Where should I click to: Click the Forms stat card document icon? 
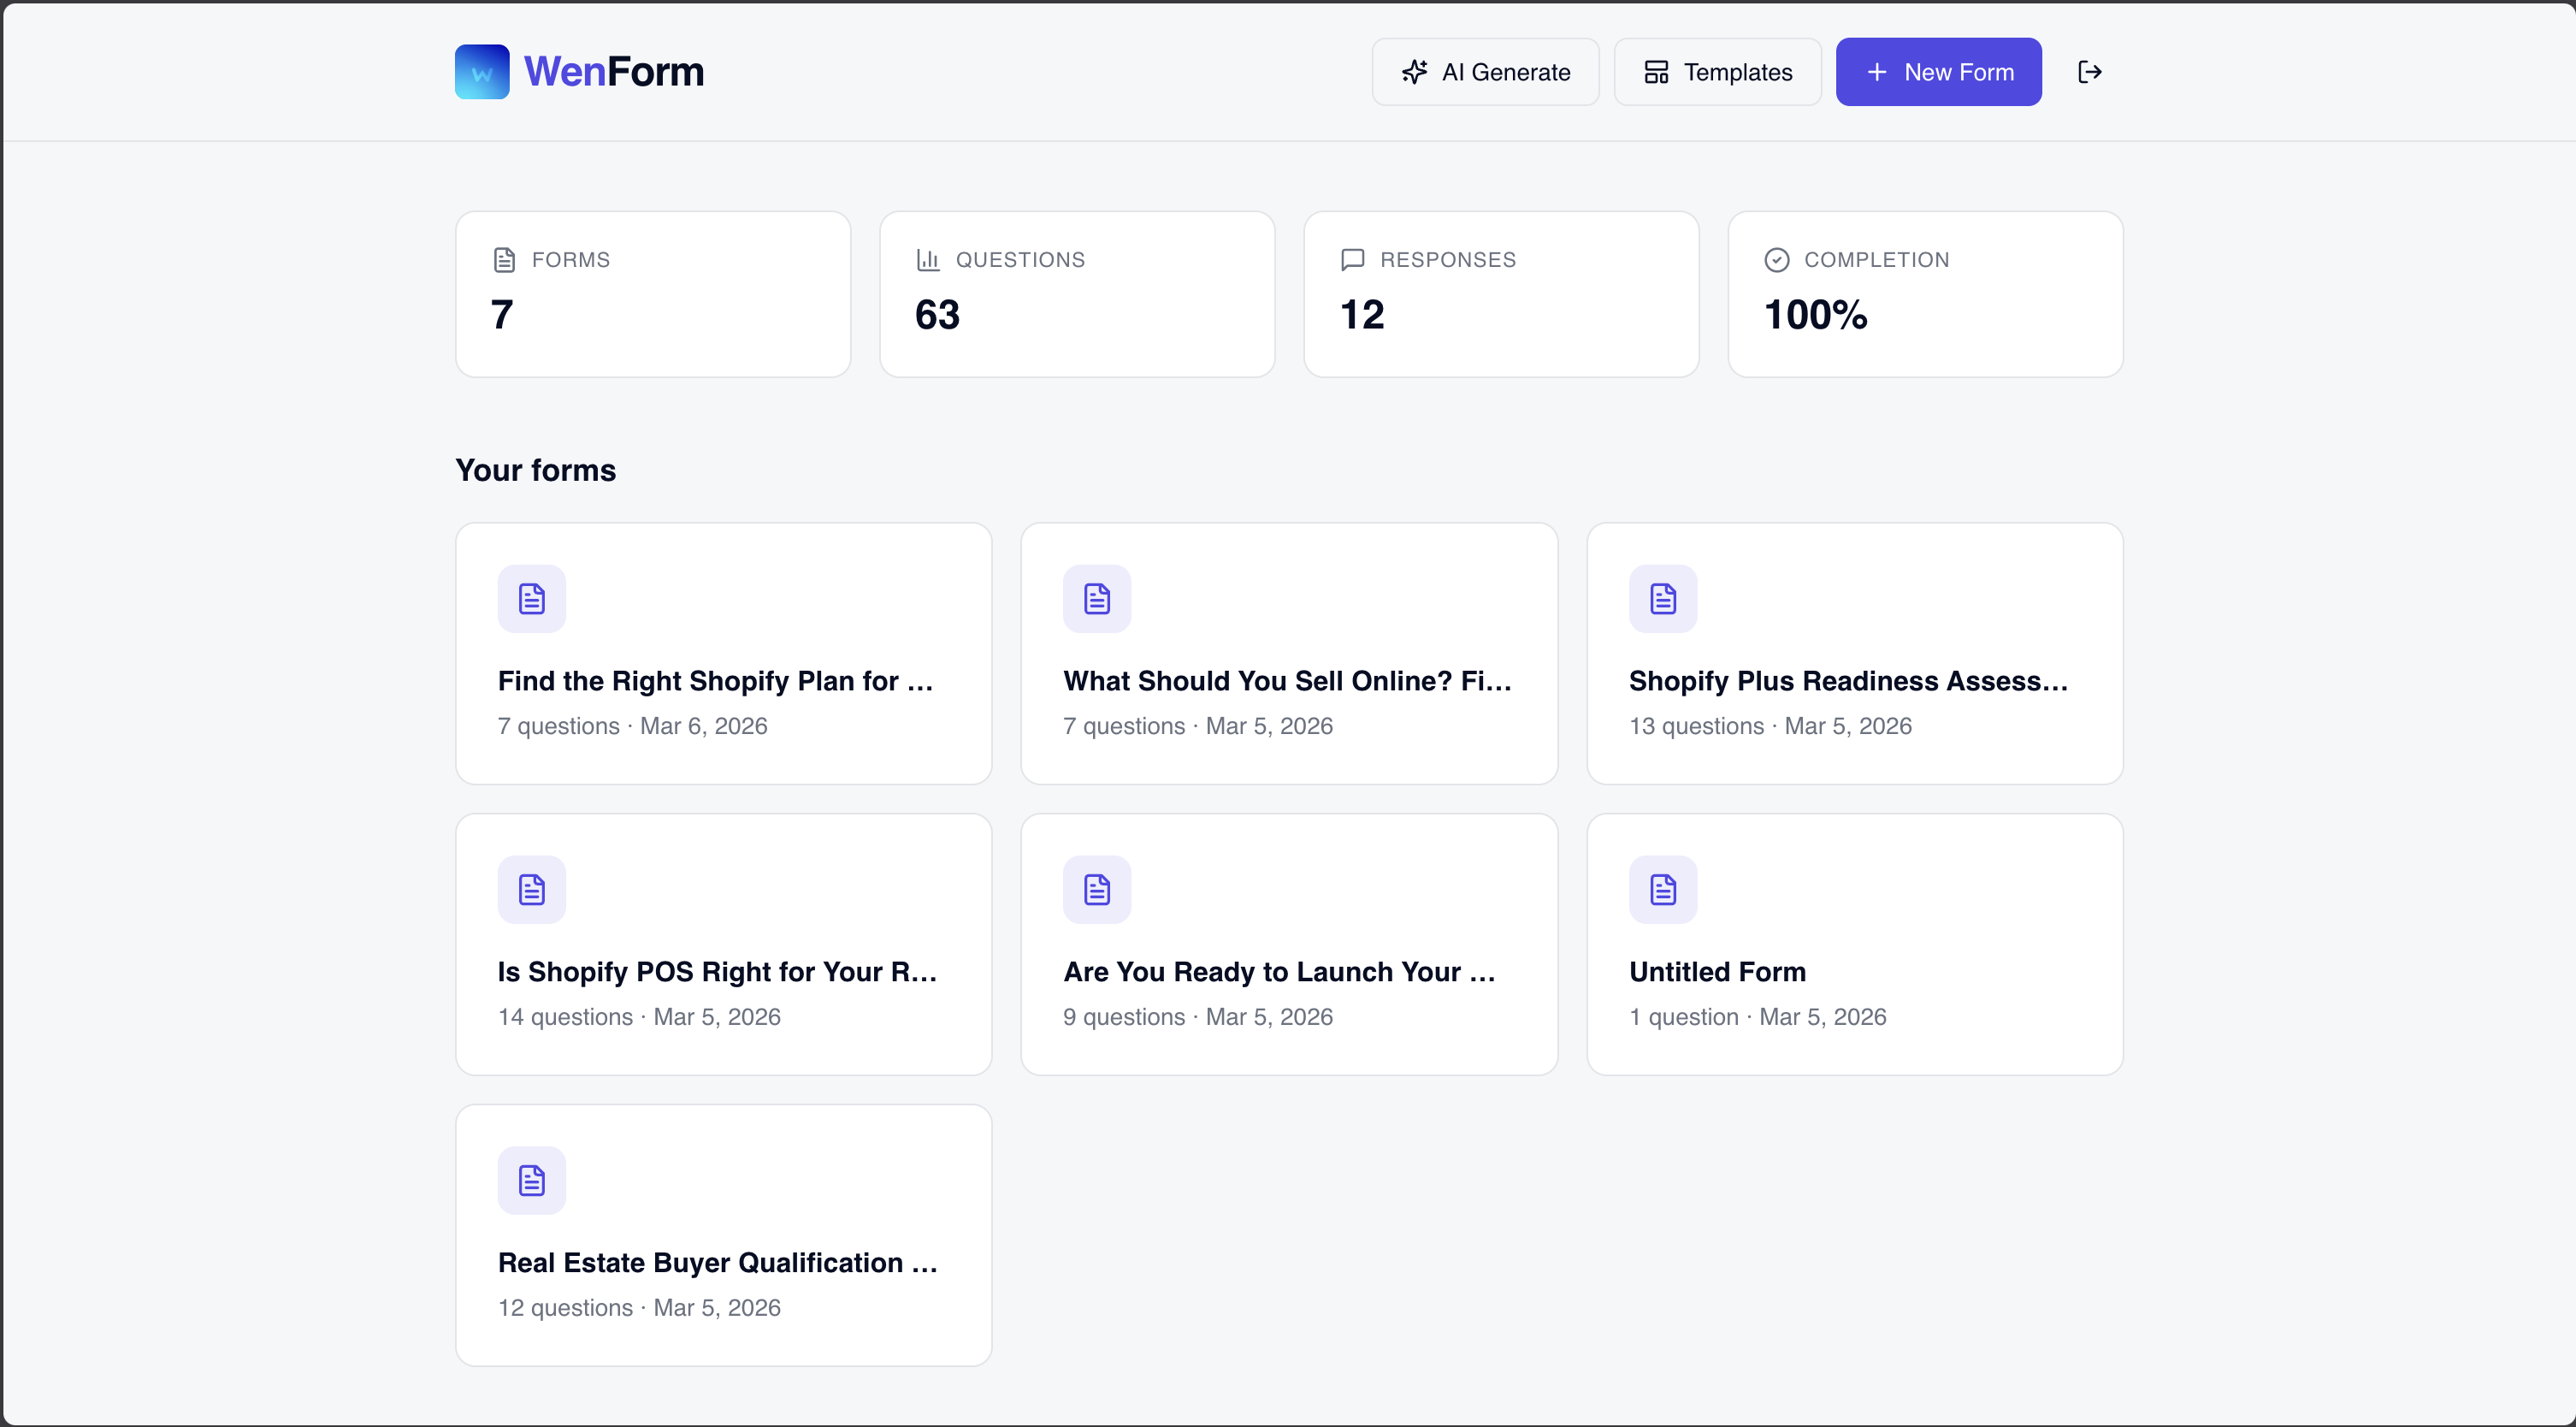click(x=505, y=258)
